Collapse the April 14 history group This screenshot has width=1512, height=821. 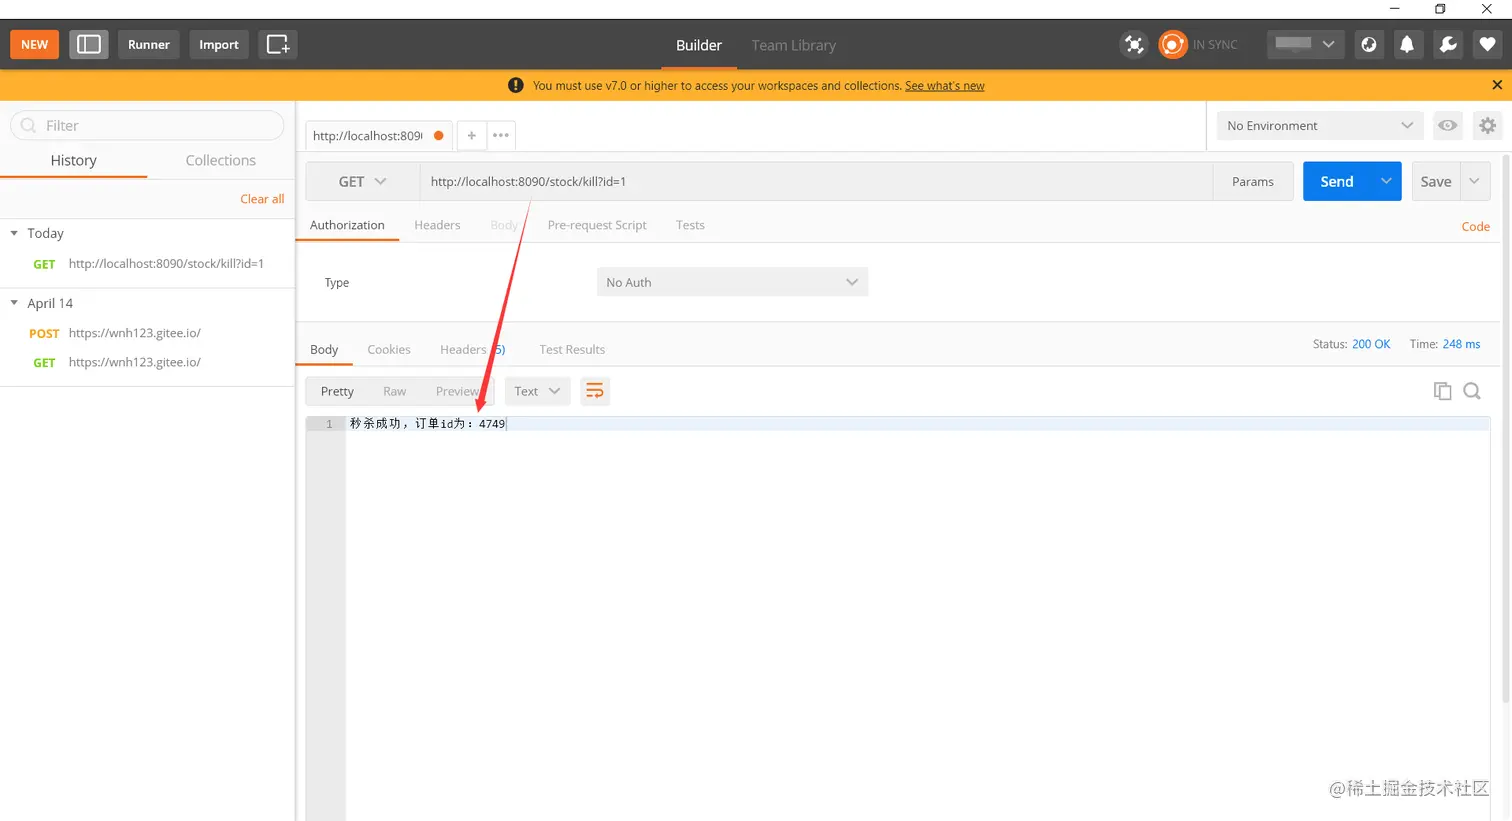[14, 303]
